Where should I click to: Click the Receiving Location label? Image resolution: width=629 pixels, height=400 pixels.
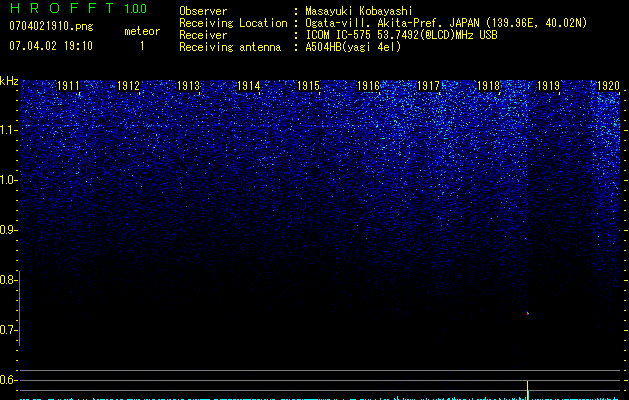[x=233, y=23]
